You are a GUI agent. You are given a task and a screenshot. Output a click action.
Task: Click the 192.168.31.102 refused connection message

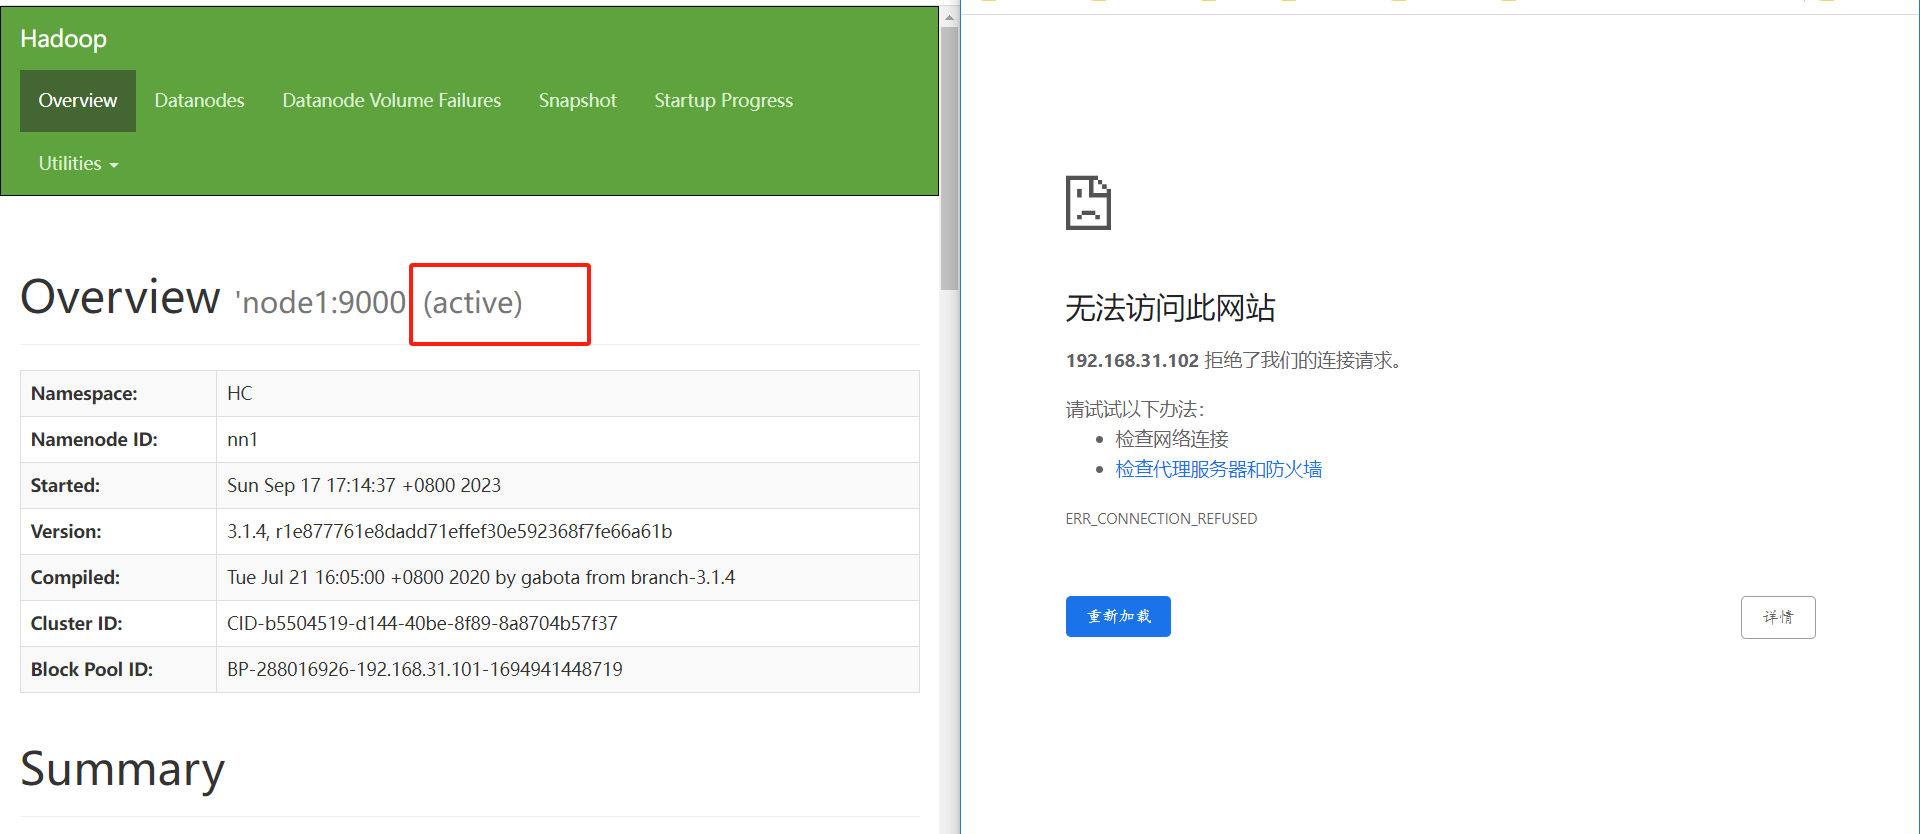coord(1235,360)
